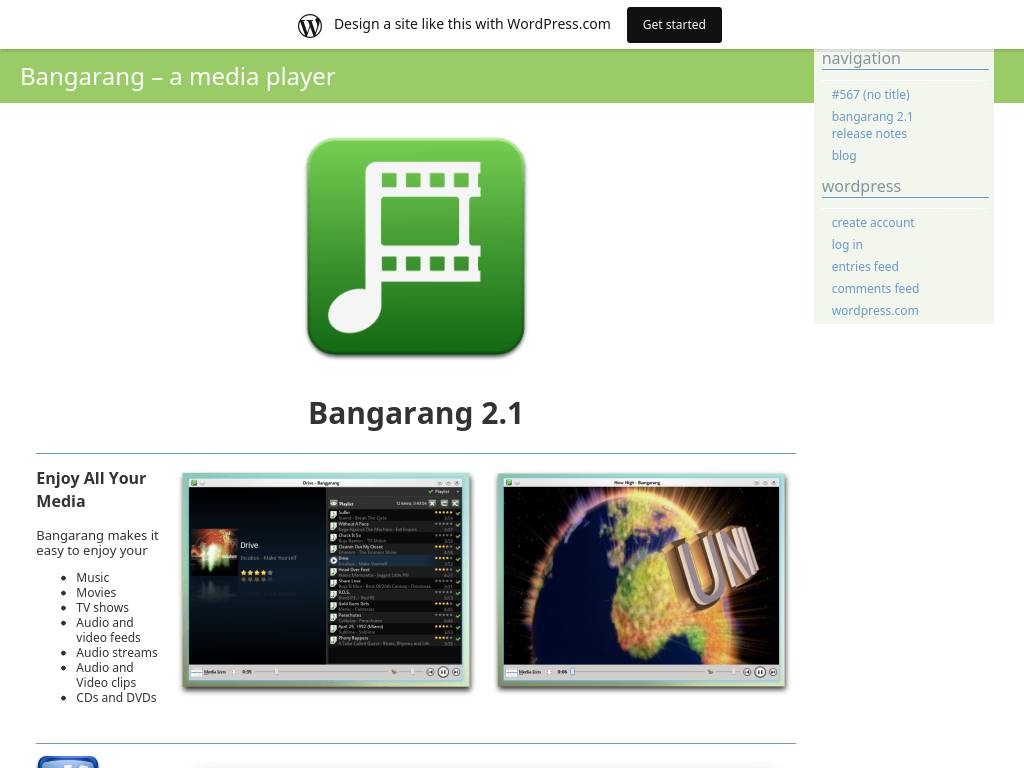Open the #567 (no title) navigation link
Viewport: 1024px width, 768px height.
(x=871, y=94)
